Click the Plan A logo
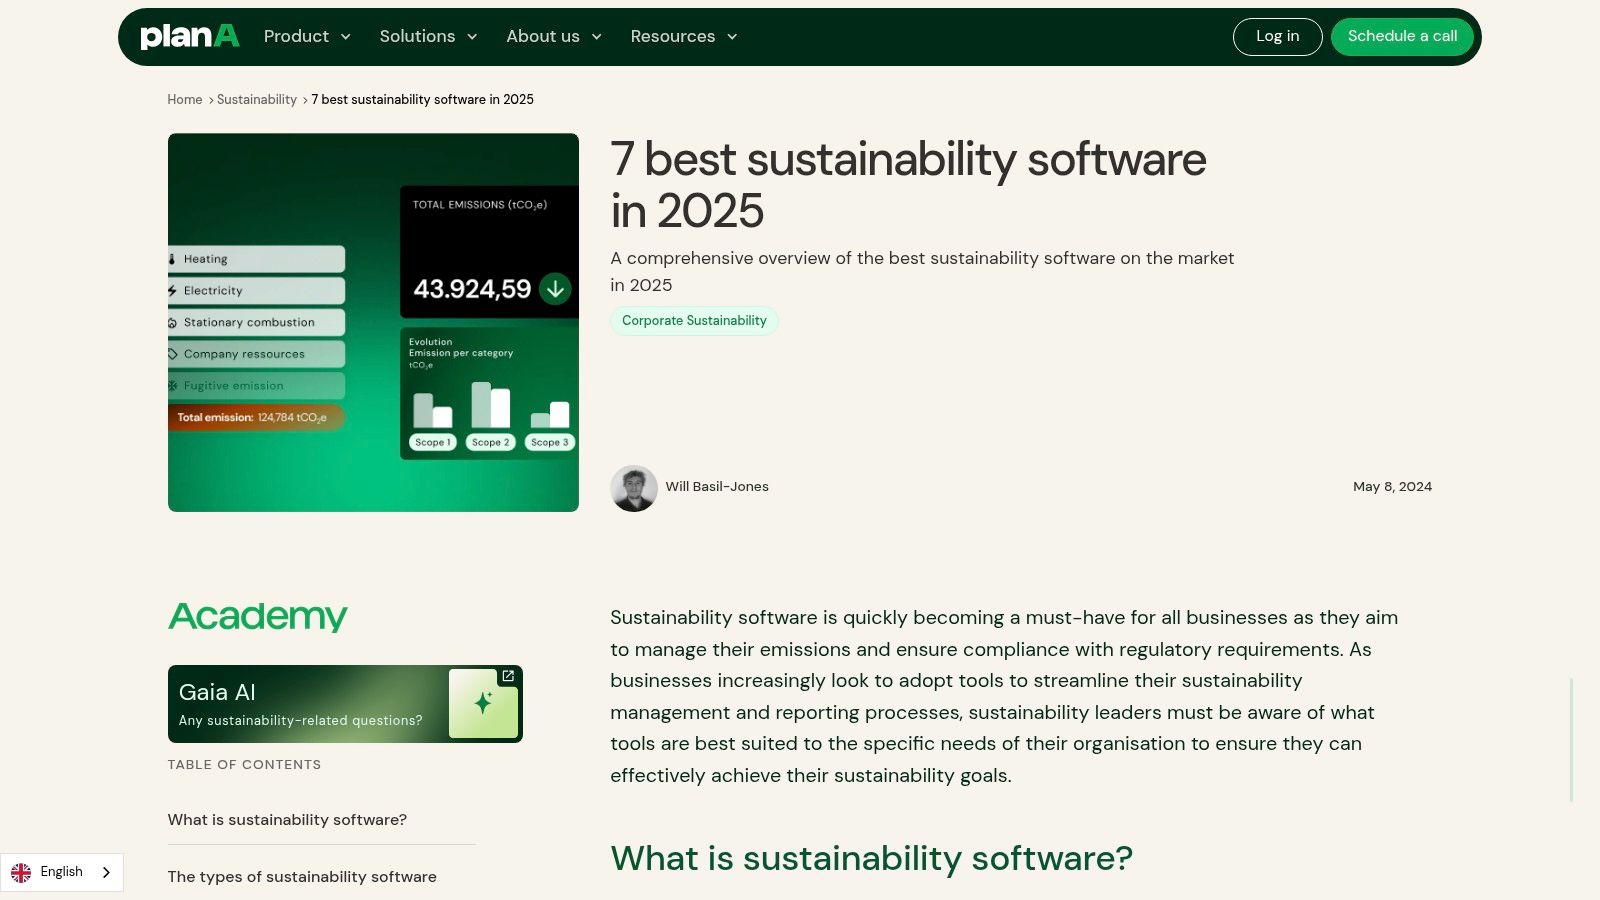The image size is (1600, 900). [190, 36]
